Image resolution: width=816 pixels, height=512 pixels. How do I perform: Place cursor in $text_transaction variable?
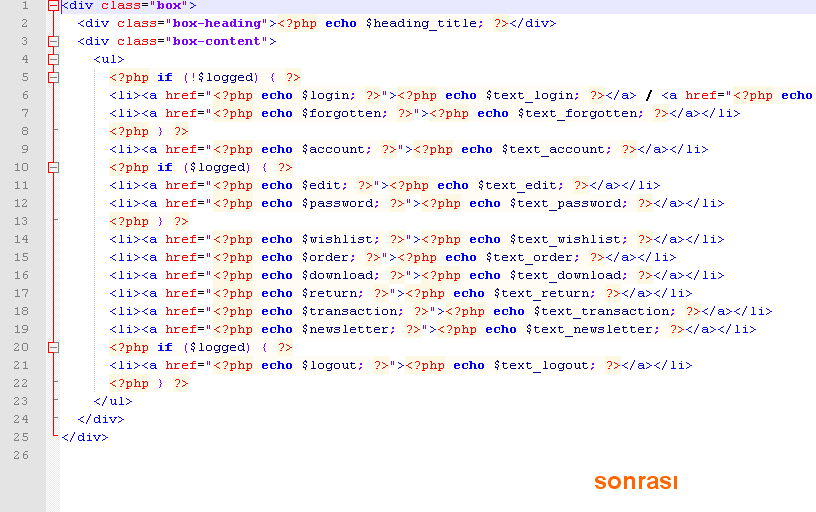pyautogui.click(x=609, y=311)
